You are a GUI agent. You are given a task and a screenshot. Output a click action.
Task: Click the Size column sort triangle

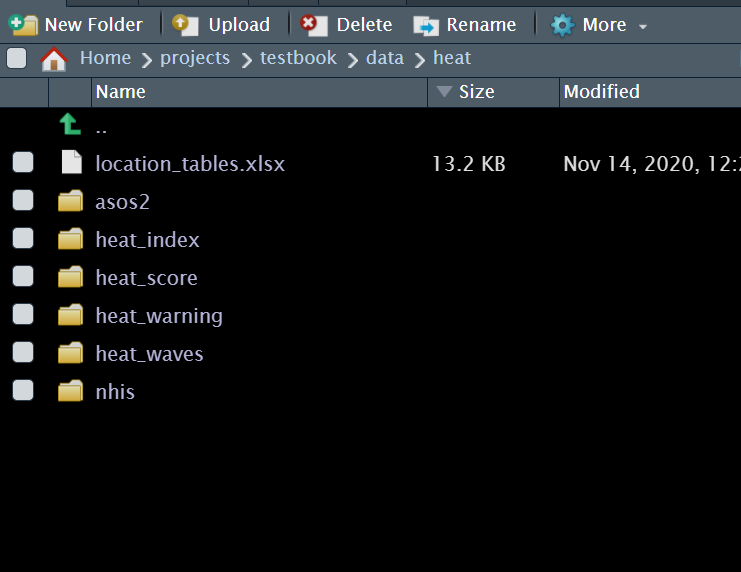coord(444,91)
